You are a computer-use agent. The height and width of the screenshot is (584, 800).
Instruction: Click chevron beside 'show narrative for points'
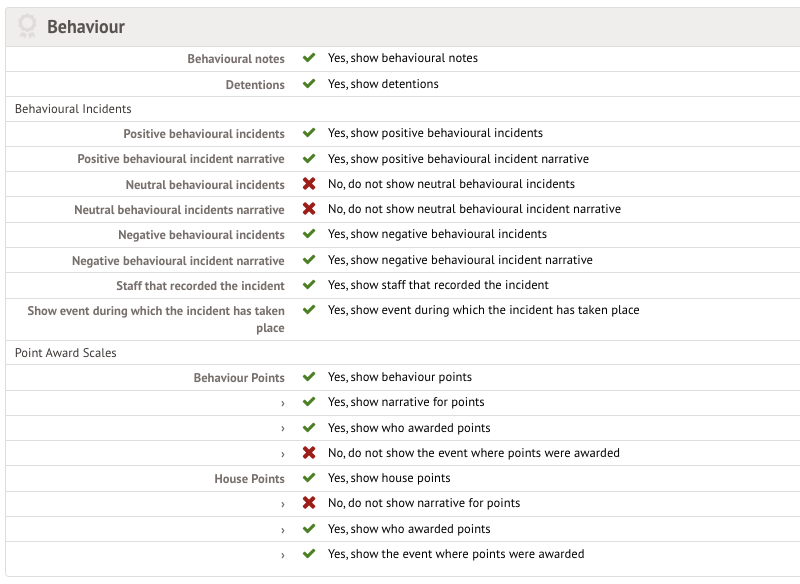[x=283, y=403]
